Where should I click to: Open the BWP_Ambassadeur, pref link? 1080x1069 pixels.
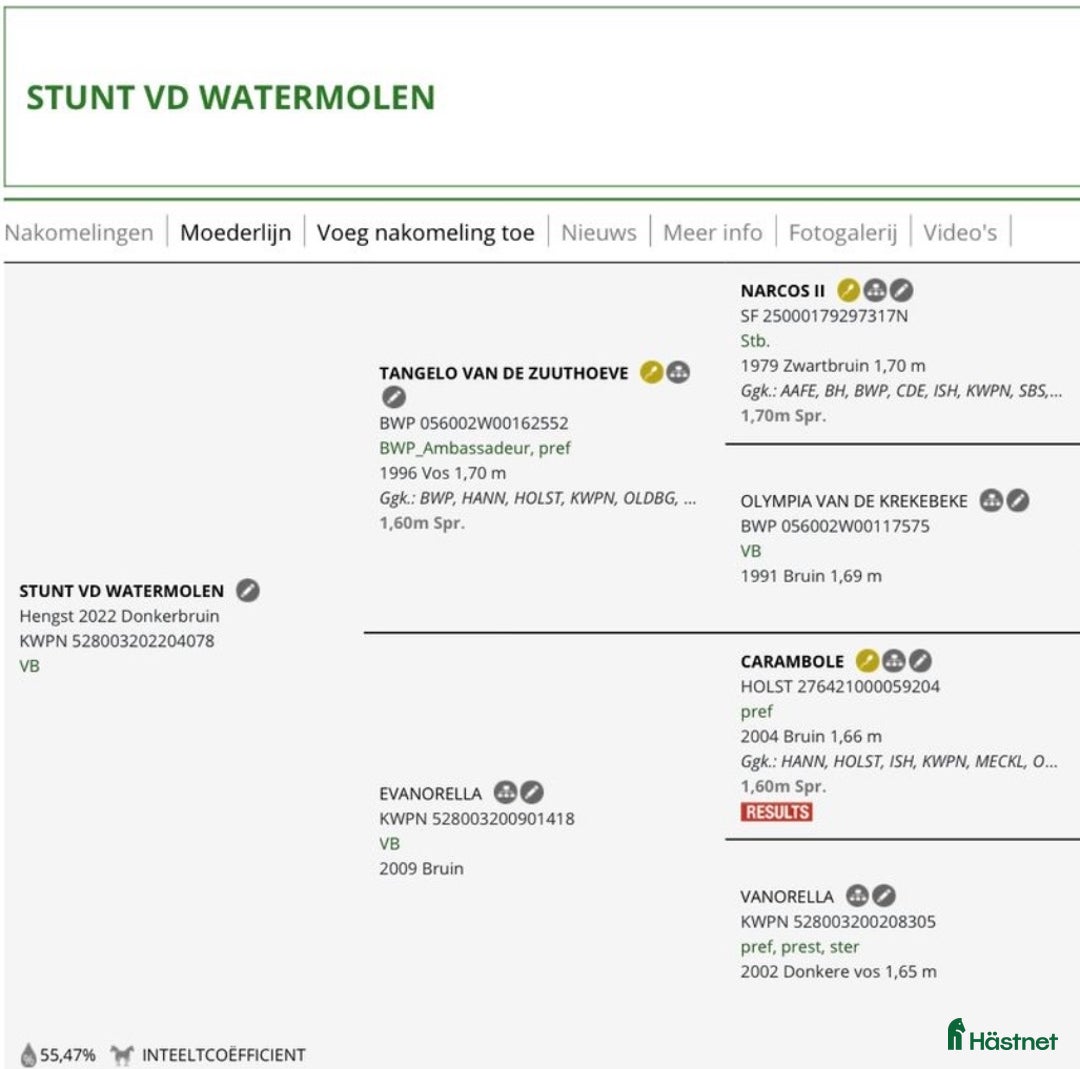click(x=475, y=448)
